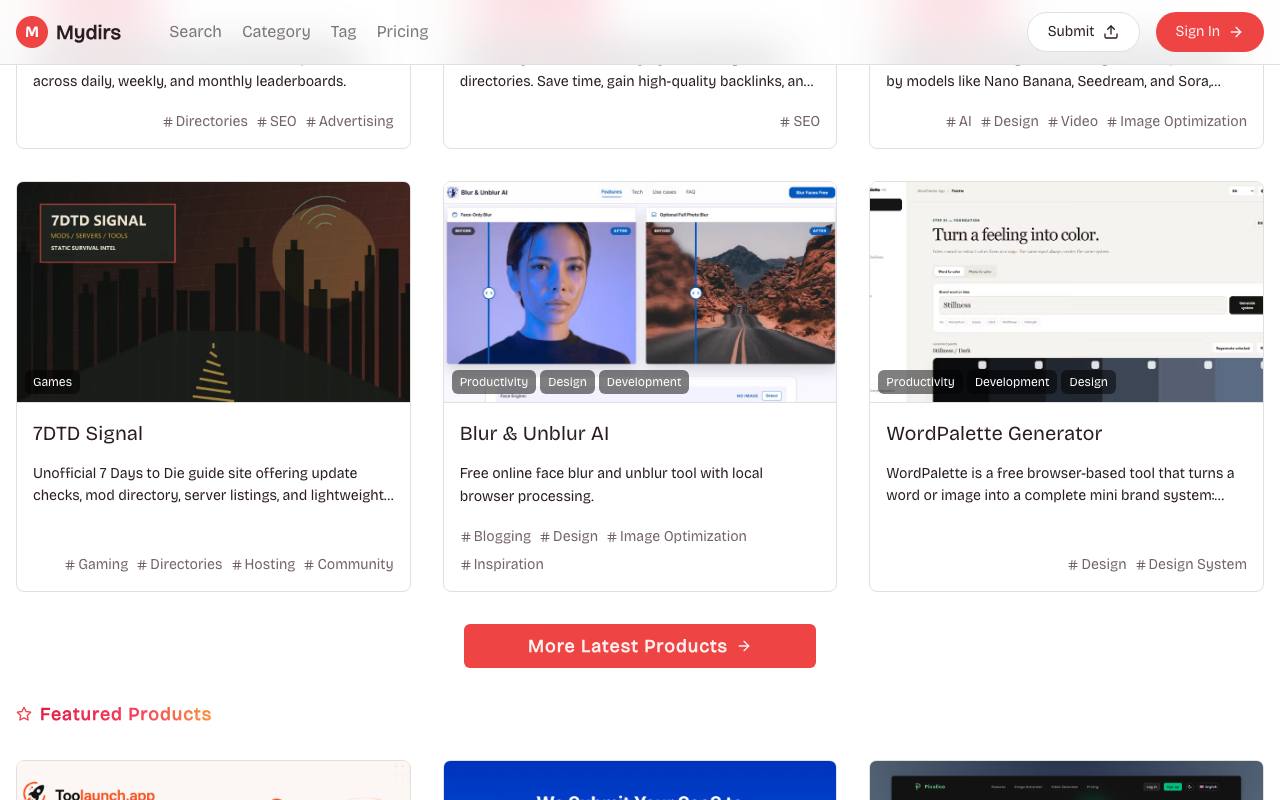Image resolution: width=1280 pixels, height=800 pixels.
Task: Click 'WordPalette is a free browser-based tool' description
Action: pyautogui.click(x=1060, y=484)
